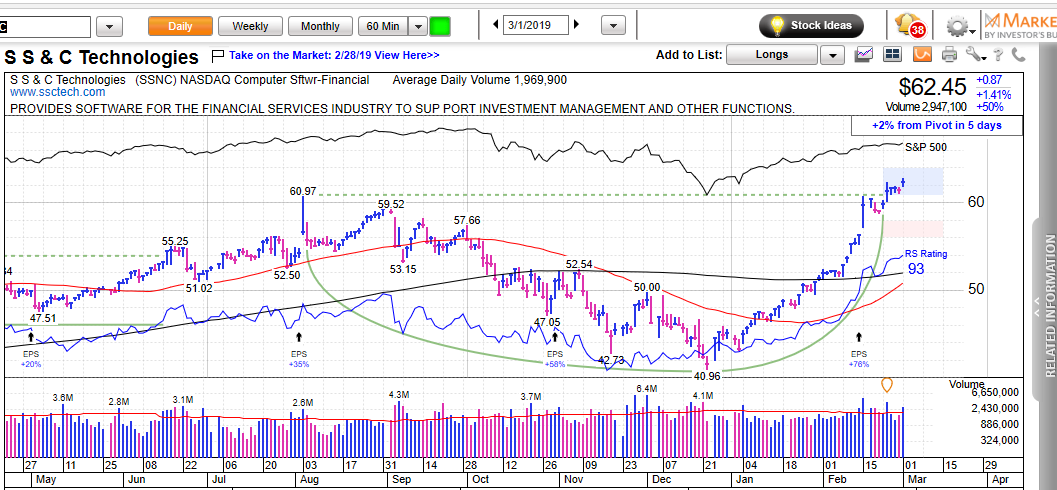The height and width of the screenshot is (490, 1057).
Task: Click the blue buy zone shading
Action: point(913,181)
